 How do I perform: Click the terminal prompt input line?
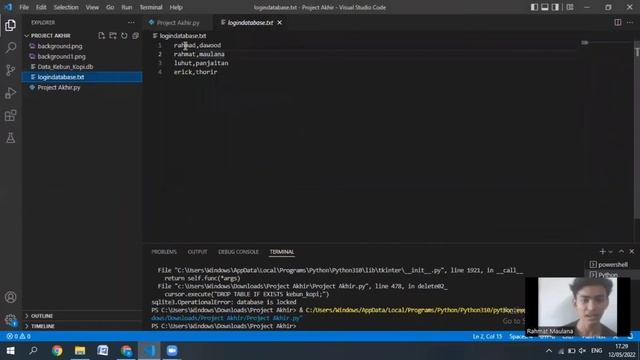pyautogui.click(x=224, y=326)
